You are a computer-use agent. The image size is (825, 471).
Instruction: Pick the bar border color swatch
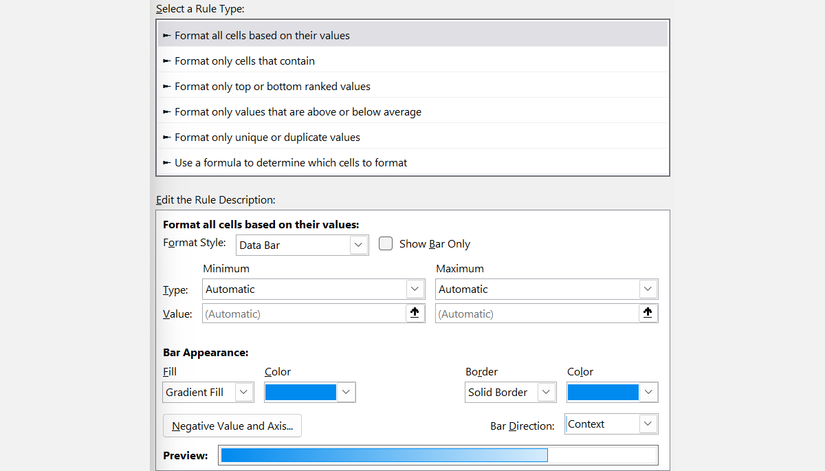602,392
